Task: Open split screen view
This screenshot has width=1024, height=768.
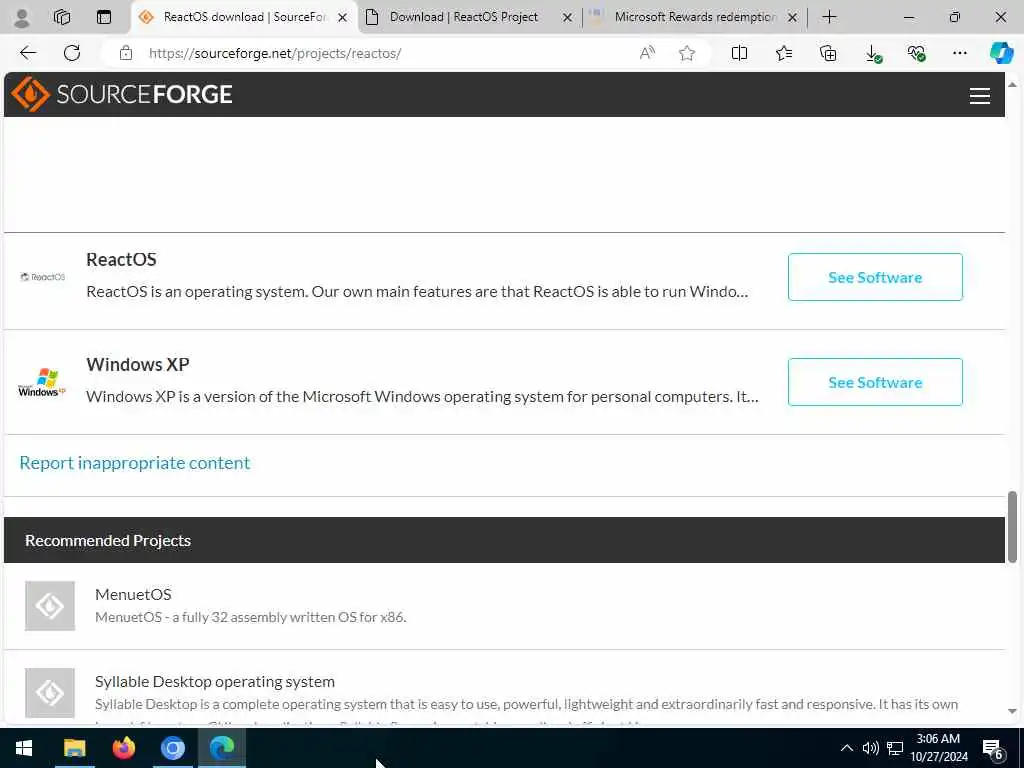Action: click(x=739, y=54)
